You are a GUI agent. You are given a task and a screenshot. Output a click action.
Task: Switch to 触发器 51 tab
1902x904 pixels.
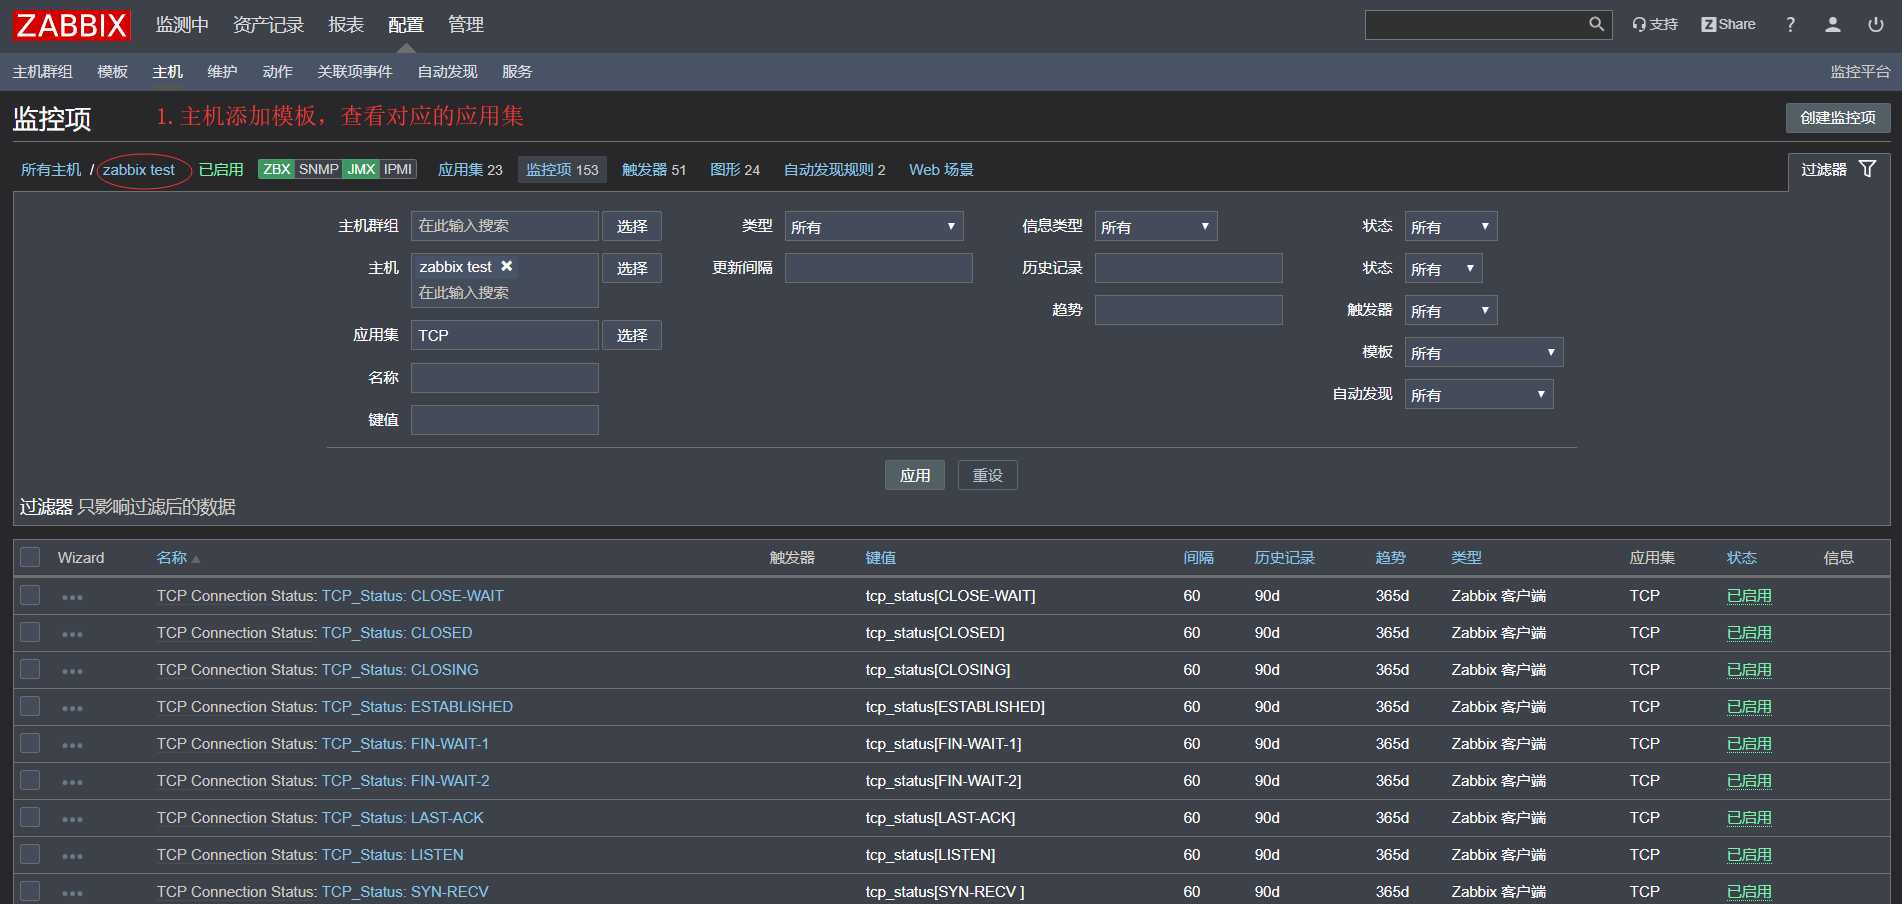pyautogui.click(x=654, y=169)
